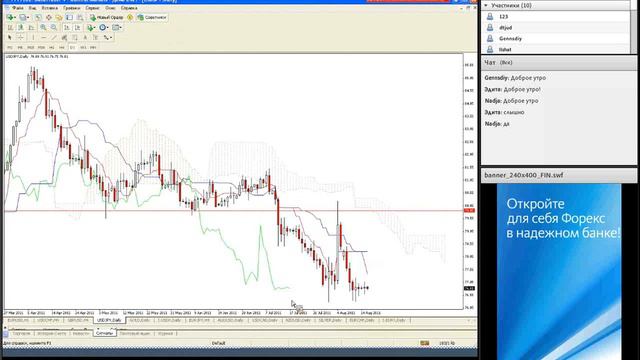This screenshot has height=360, width=640.
Task: Click the Forex bank banner advertisement
Action: [x=559, y=271]
